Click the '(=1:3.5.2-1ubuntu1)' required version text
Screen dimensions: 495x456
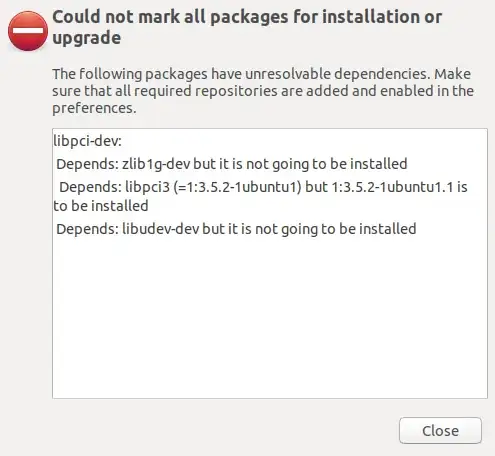(x=237, y=187)
